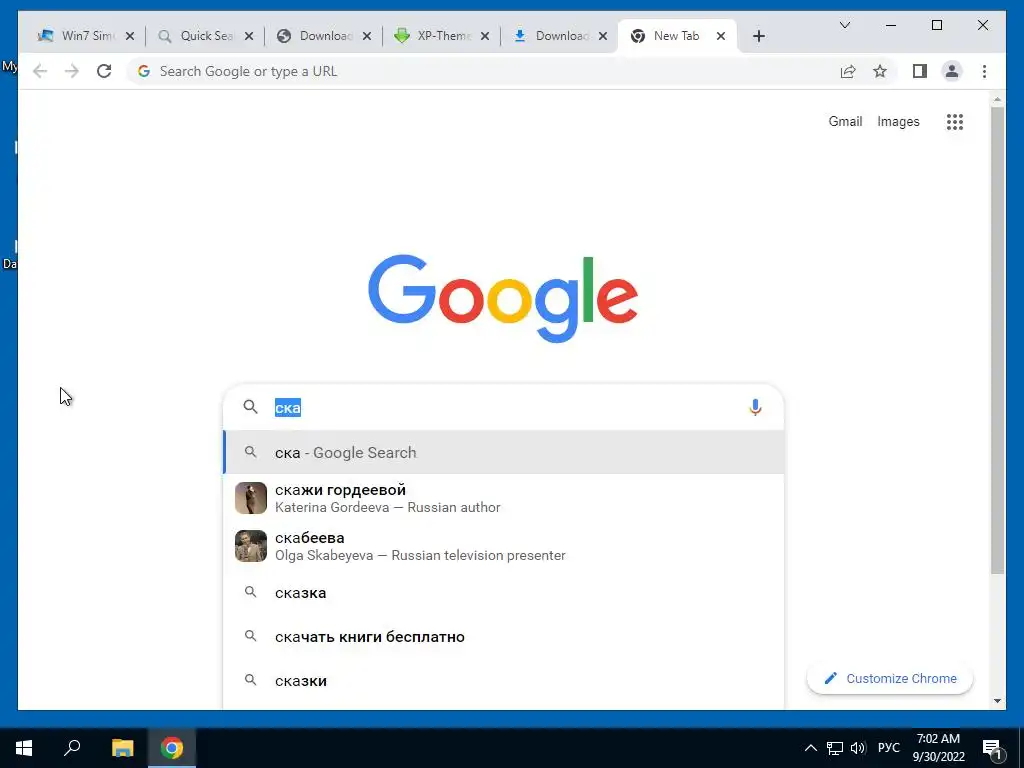Screen dimensions: 1024x768
Task: Switch input language РУС indicator
Action: 889,748
